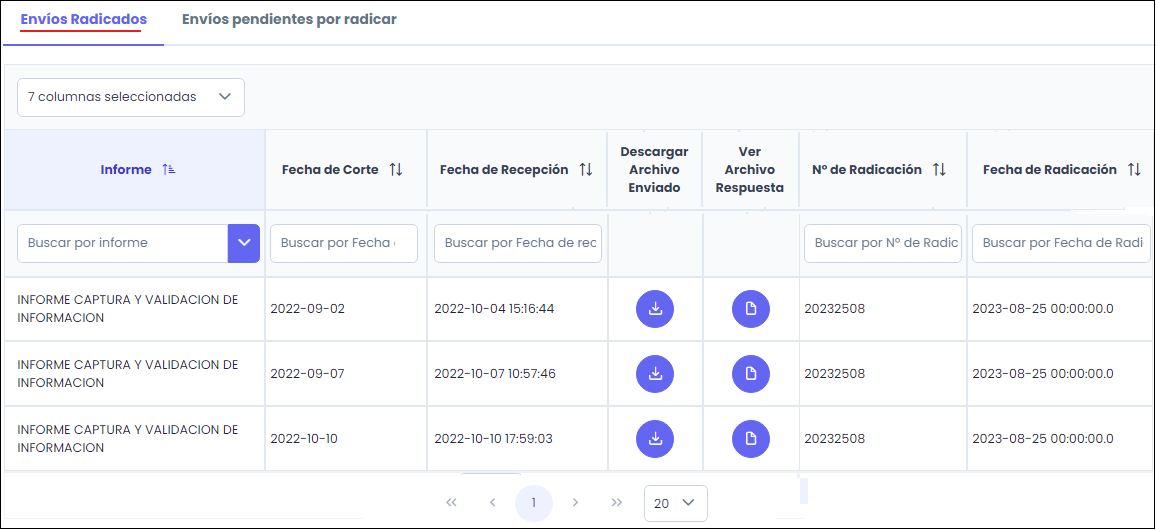Switch to Envíos pendientes por radicar tab
The height and width of the screenshot is (530, 1156).
click(x=289, y=19)
